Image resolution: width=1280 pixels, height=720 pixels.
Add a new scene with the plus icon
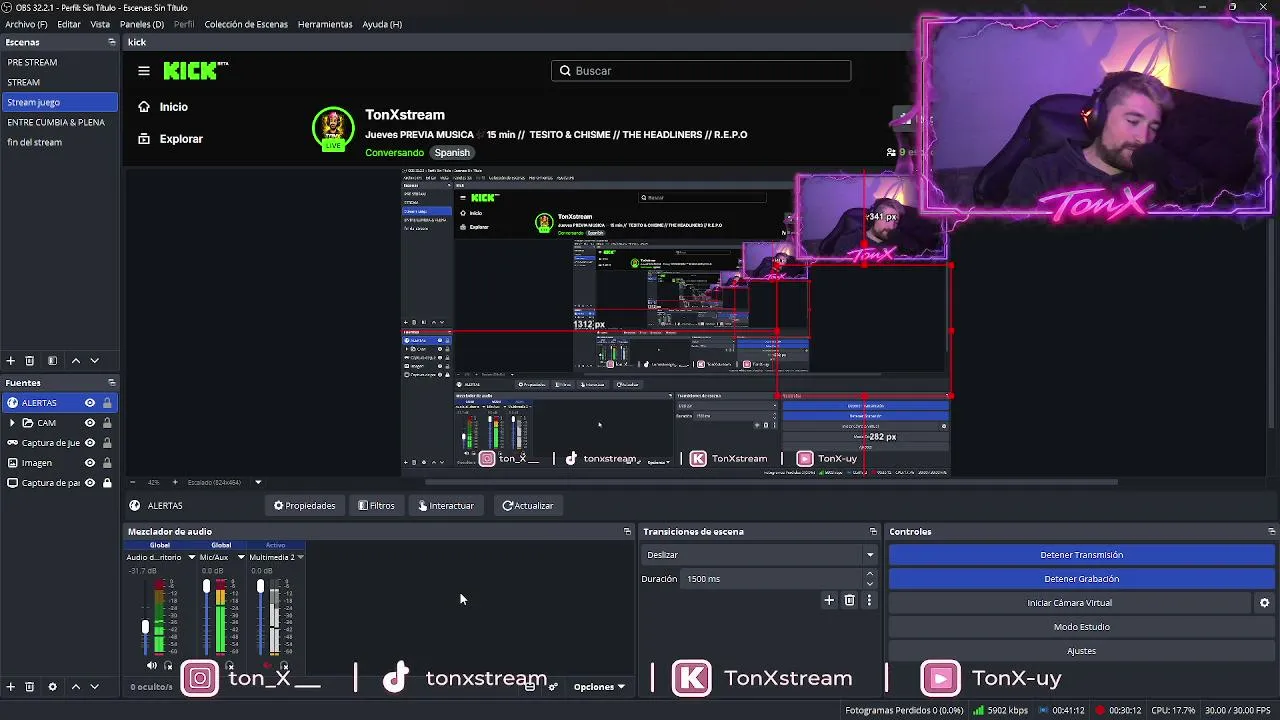[11, 360]
